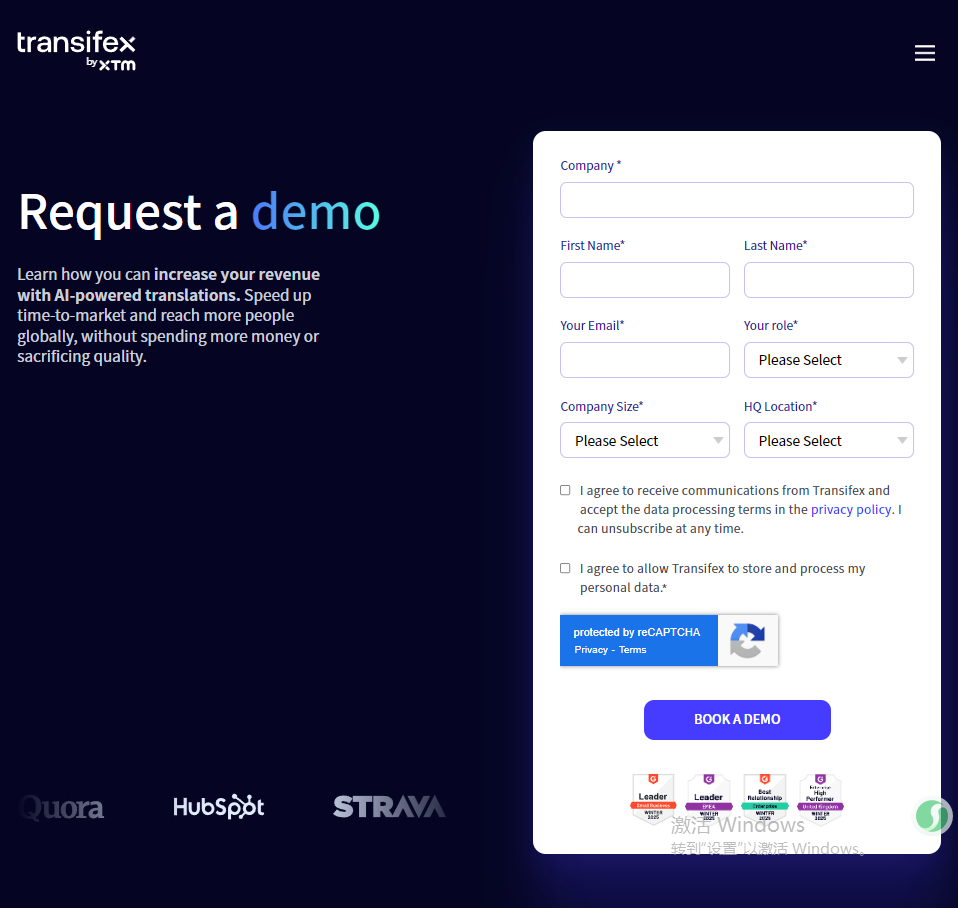The image size is (958, 908).
Task: Focus the Company input field
Action: coord(737,200)
